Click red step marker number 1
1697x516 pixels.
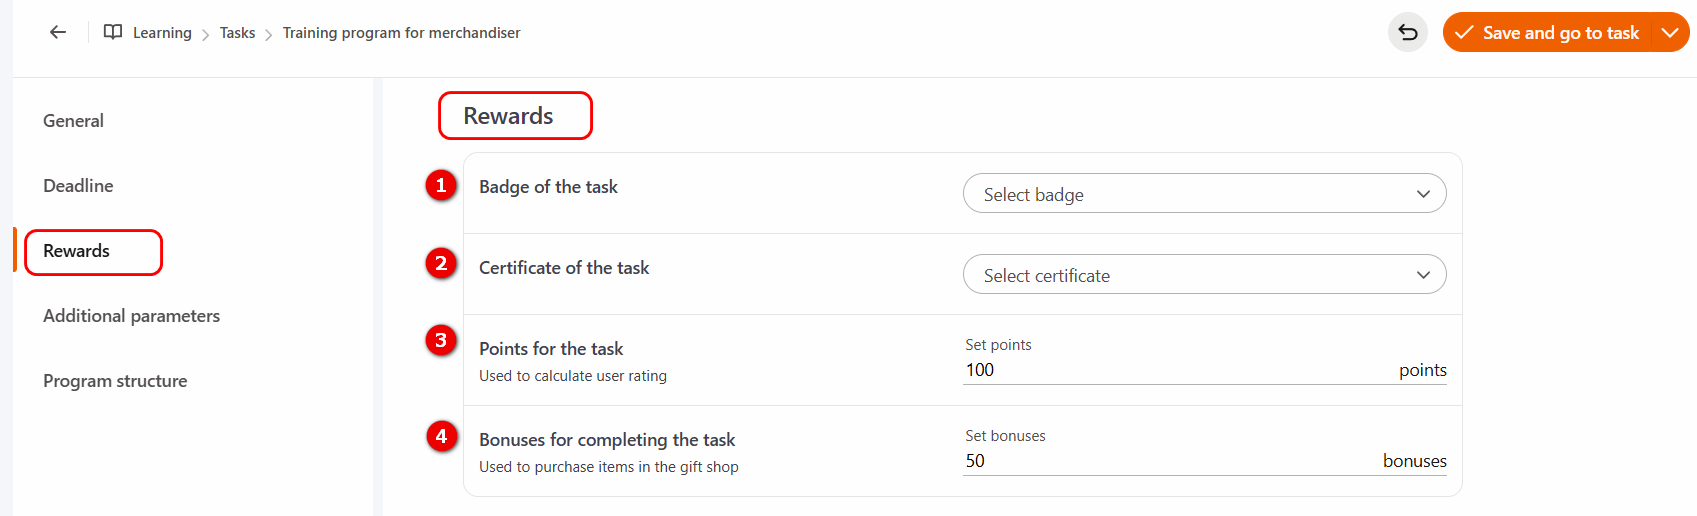tap(441, 185)
